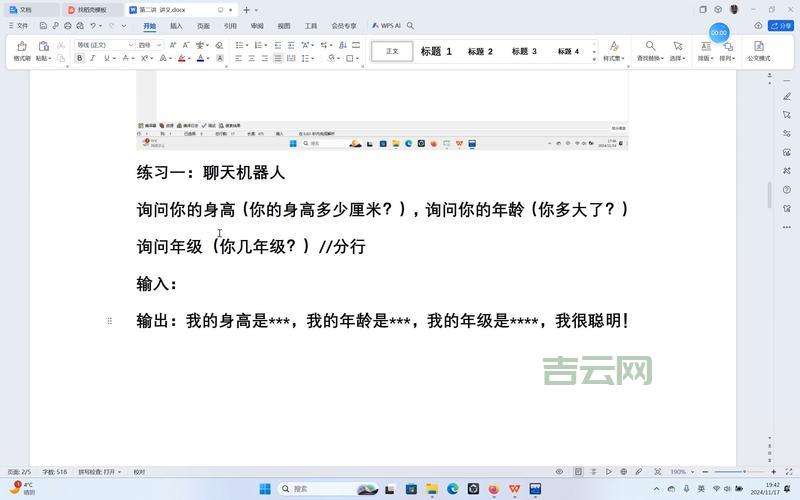The height and width of the screenshot is (500, 800).
Task: Click the Print icon in quick toolbar
Action: [67, 26]
